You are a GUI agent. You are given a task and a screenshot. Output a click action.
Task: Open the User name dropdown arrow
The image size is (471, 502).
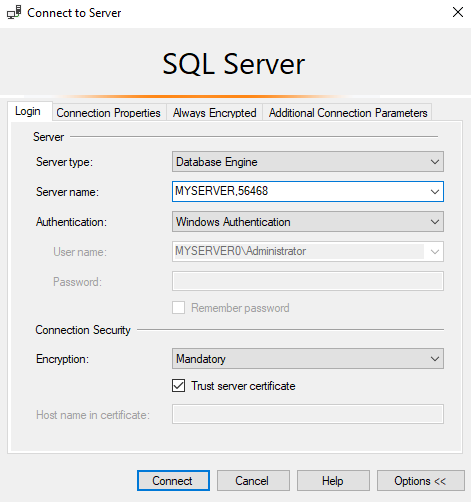(434, 252)
